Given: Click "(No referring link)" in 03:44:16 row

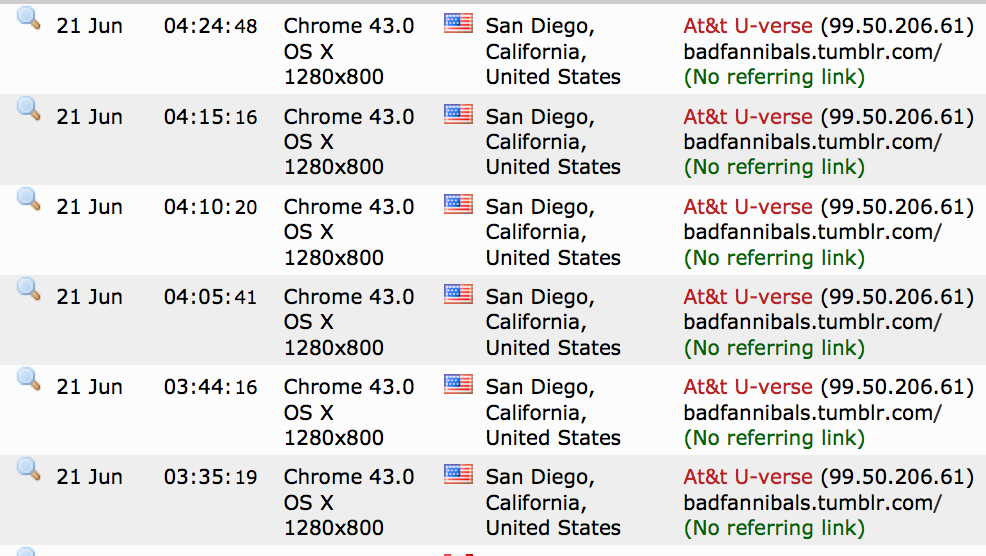Looking at the screenshot, I should pyautogui.click(x=774, y=437).
